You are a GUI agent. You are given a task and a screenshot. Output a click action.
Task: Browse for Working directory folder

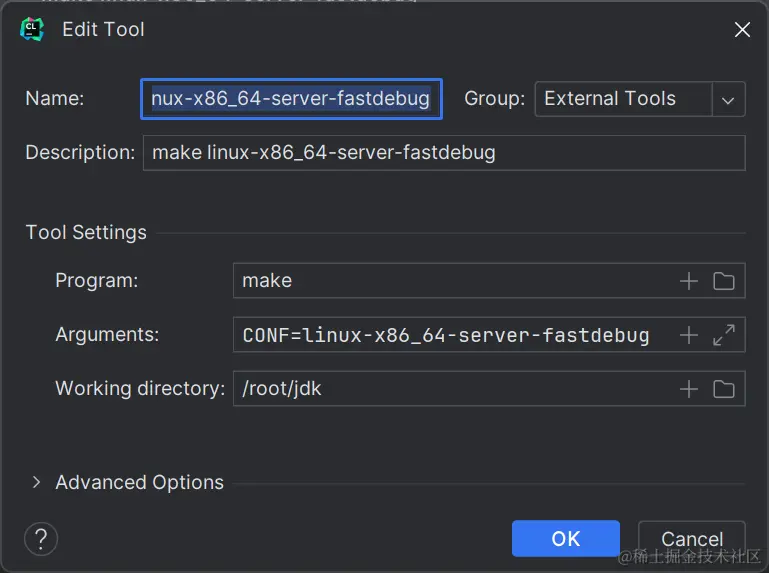click(724, 390)
